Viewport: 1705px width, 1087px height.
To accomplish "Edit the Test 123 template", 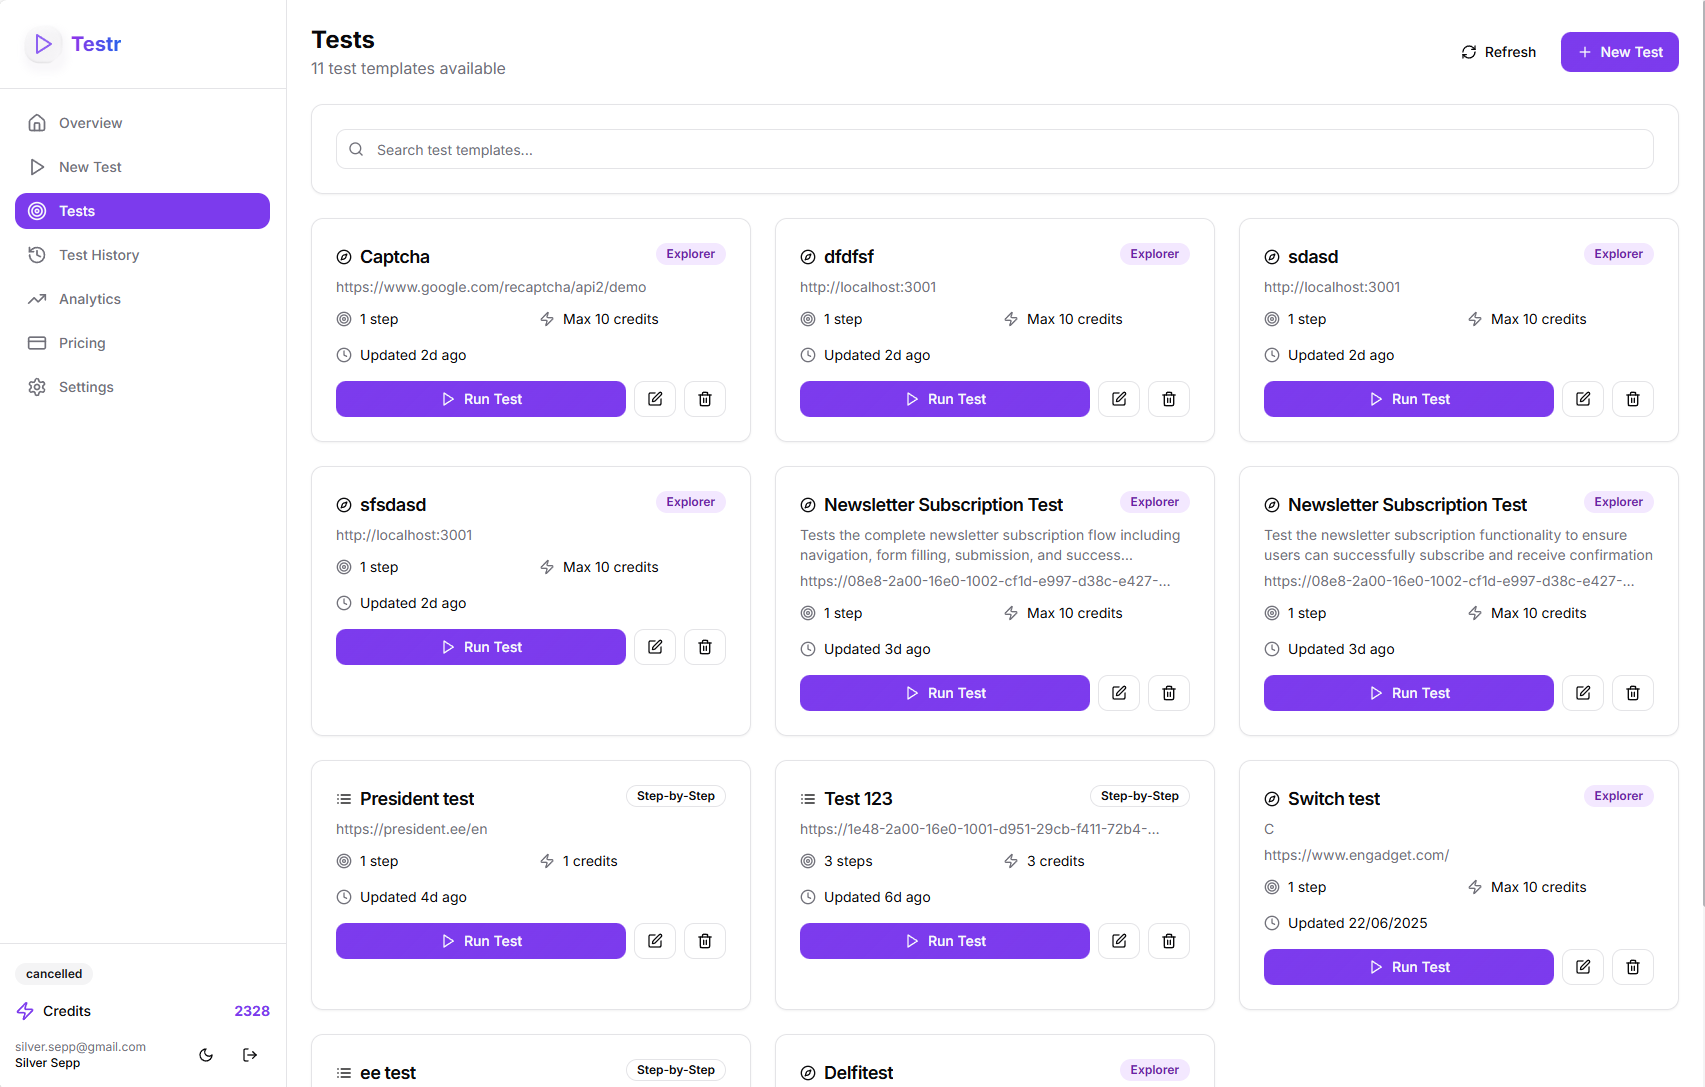I will (x=1119, y=941).
